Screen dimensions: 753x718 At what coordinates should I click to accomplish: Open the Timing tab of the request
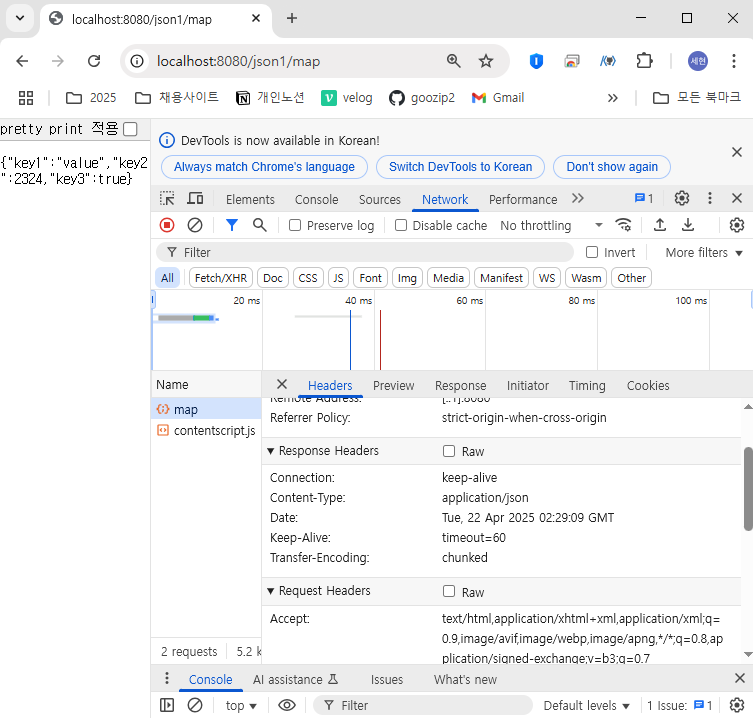pyautogui.click(x=587, y=386)
